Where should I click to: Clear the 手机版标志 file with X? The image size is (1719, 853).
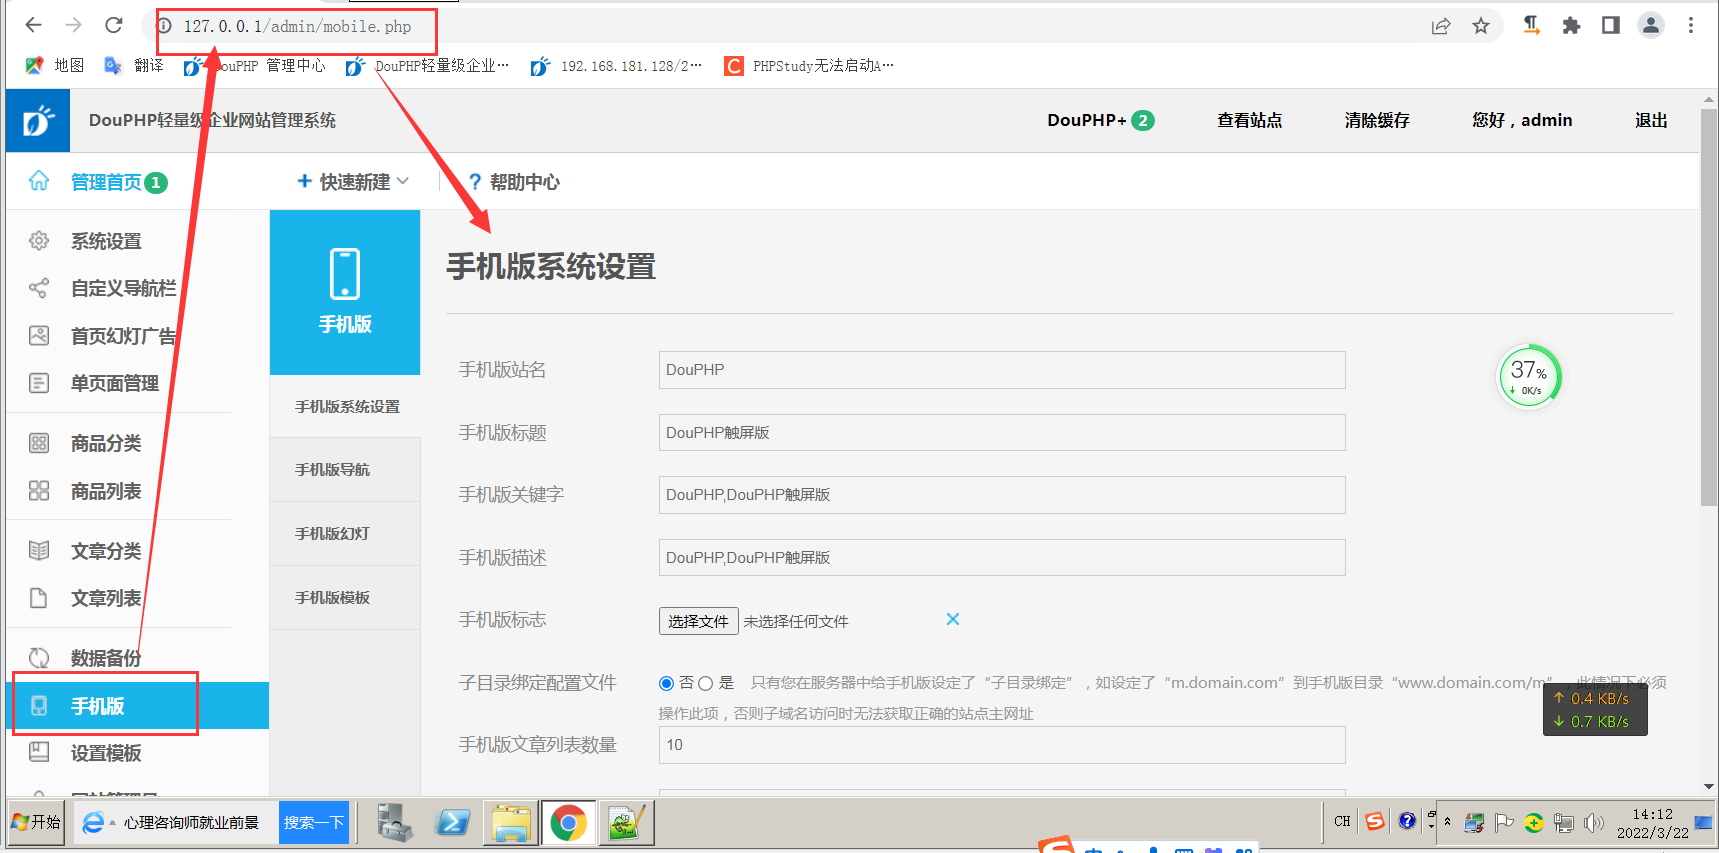coord(953,619)
